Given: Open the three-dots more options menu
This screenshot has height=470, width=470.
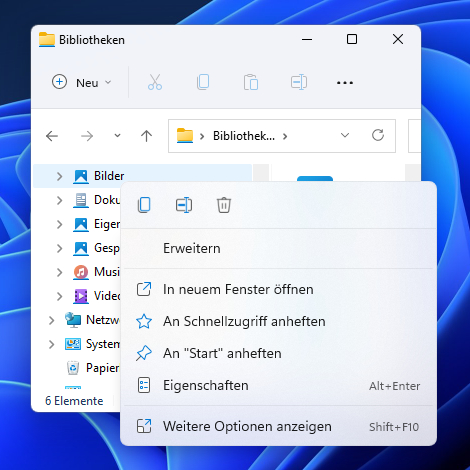Looking at the screenshot, I should [345, 83].
